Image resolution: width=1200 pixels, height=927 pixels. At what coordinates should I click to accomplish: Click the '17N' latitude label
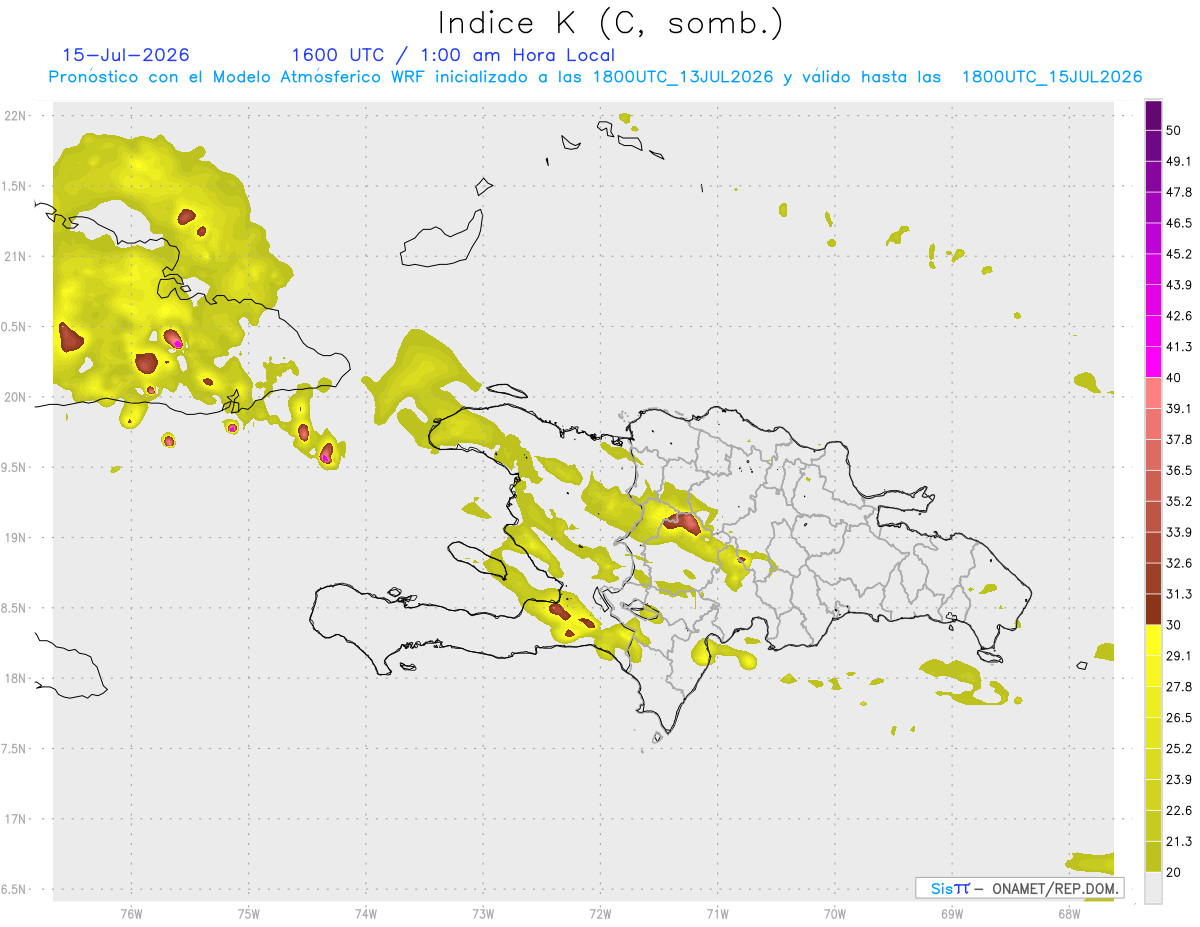click(15, 819)
